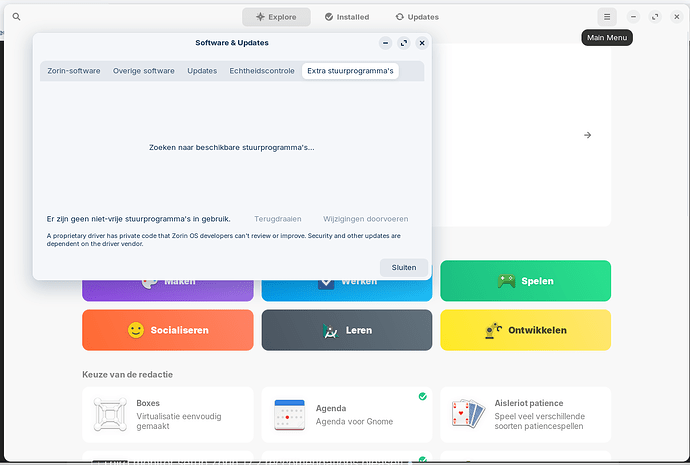
Task: Click the installed checkmark on Agenda
Action: [x=422, y=396]
